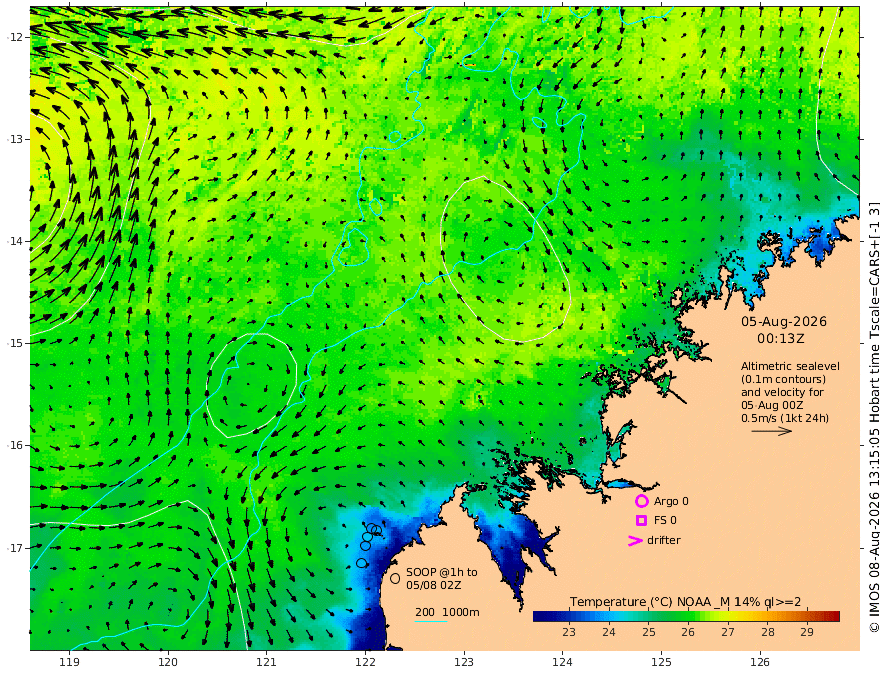Click the colorbar tick label 23
This screenshot has width=880, height=680.
569,632
